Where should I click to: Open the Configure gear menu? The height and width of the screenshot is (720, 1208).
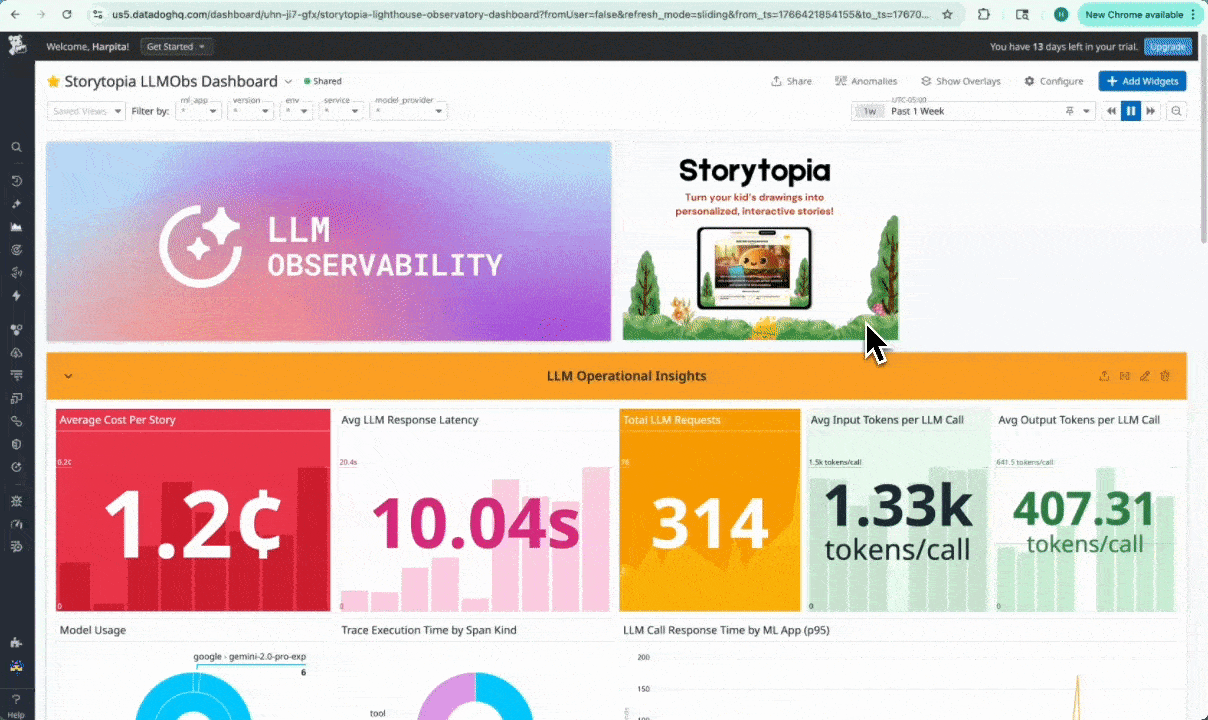pyautogui.click(x=1054, y=81)
